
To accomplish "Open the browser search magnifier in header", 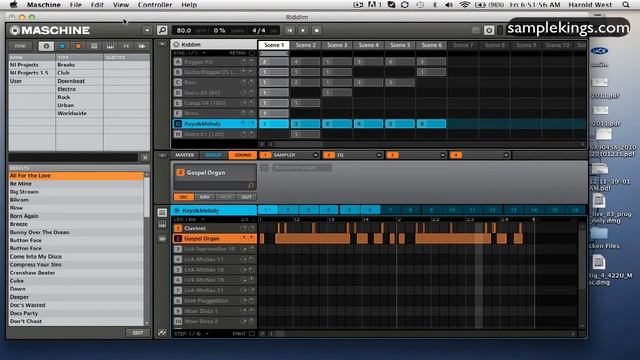I will coord(162,30).
